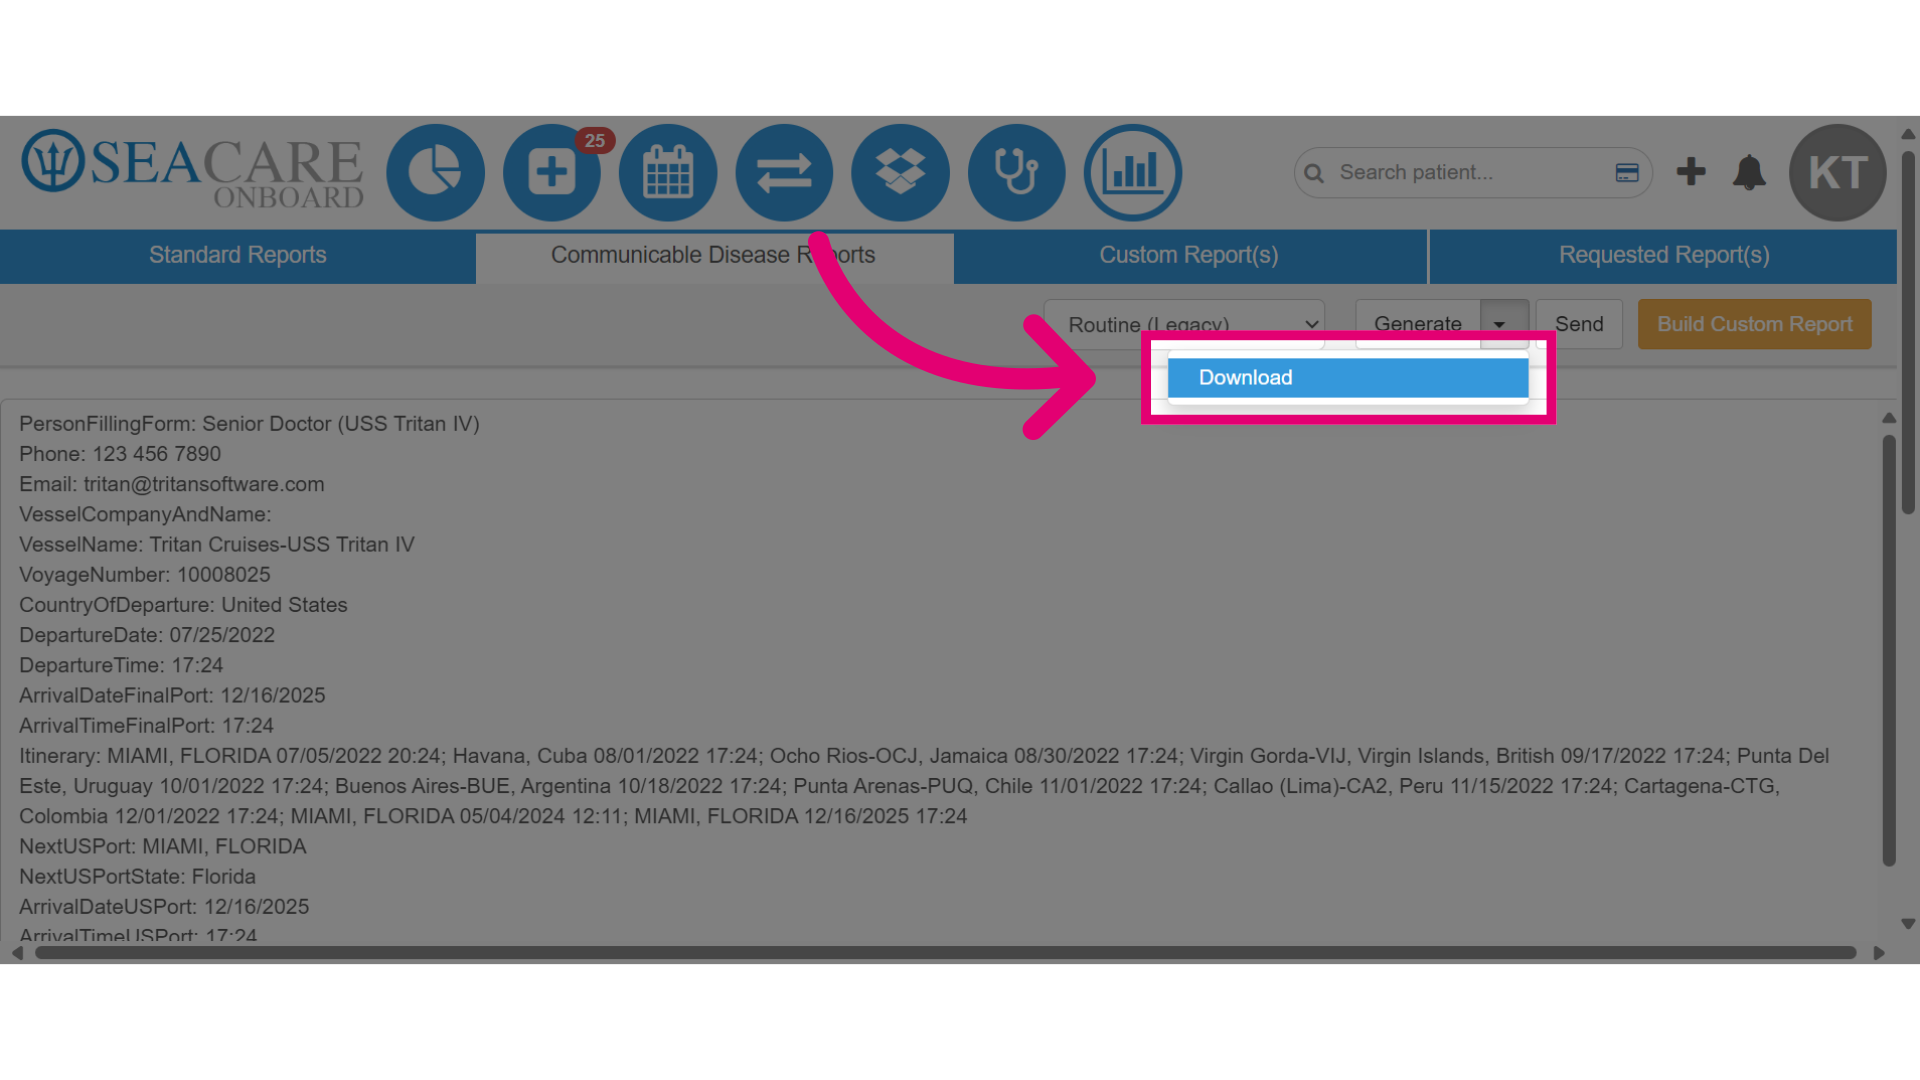This screenshot has width=1920, height=1080.
Task: Click the report scrollbar up arrow
Action: pyautogui.click(x=1889, y=418)
